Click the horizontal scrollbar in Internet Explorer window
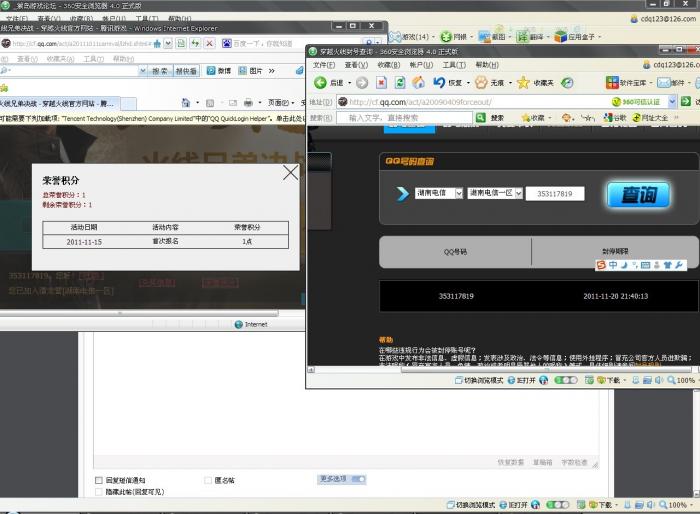This screenshot has width=700, height=514. [139, 313]
